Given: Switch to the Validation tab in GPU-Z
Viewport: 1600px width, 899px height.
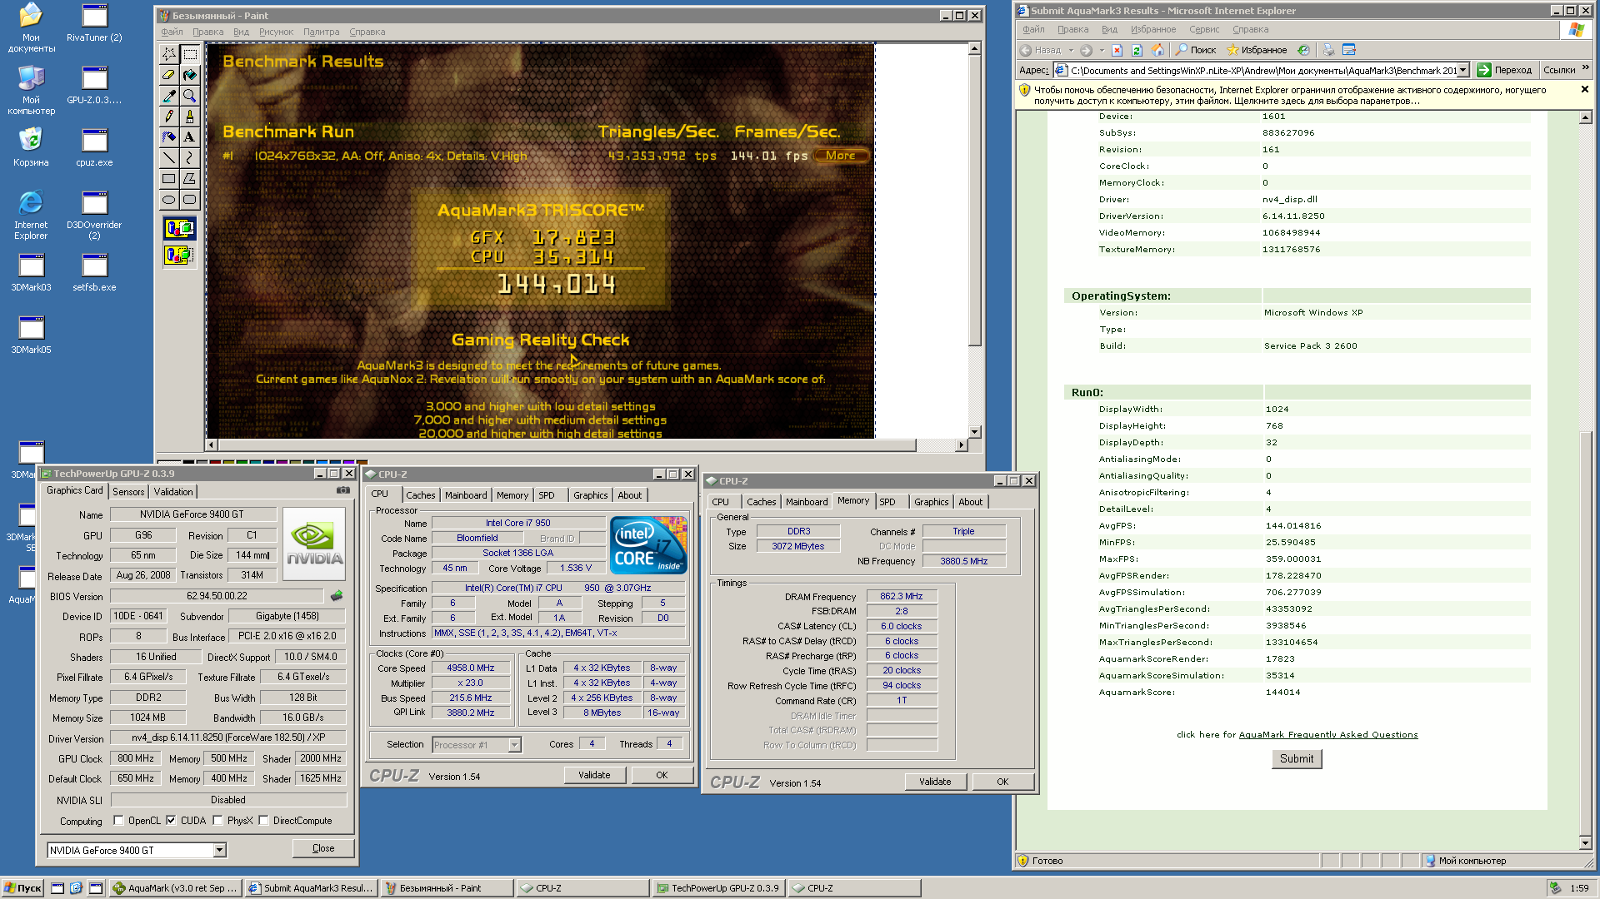Looking at the screenshot, I should pyautogui.click(x=173, y=492).
